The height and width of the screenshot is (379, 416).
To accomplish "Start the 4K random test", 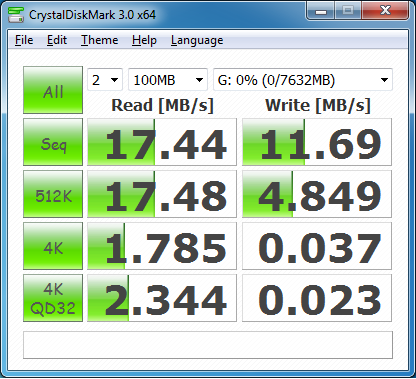I will (53, 246).
